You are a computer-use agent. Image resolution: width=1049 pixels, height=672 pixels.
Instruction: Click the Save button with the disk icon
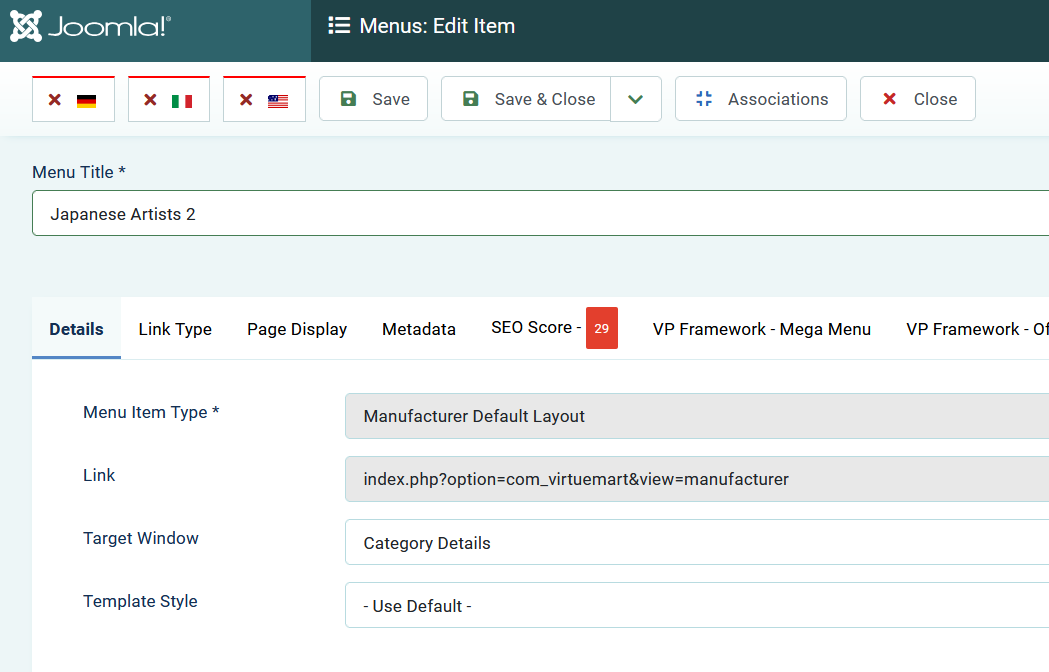[x=373, y=99]
